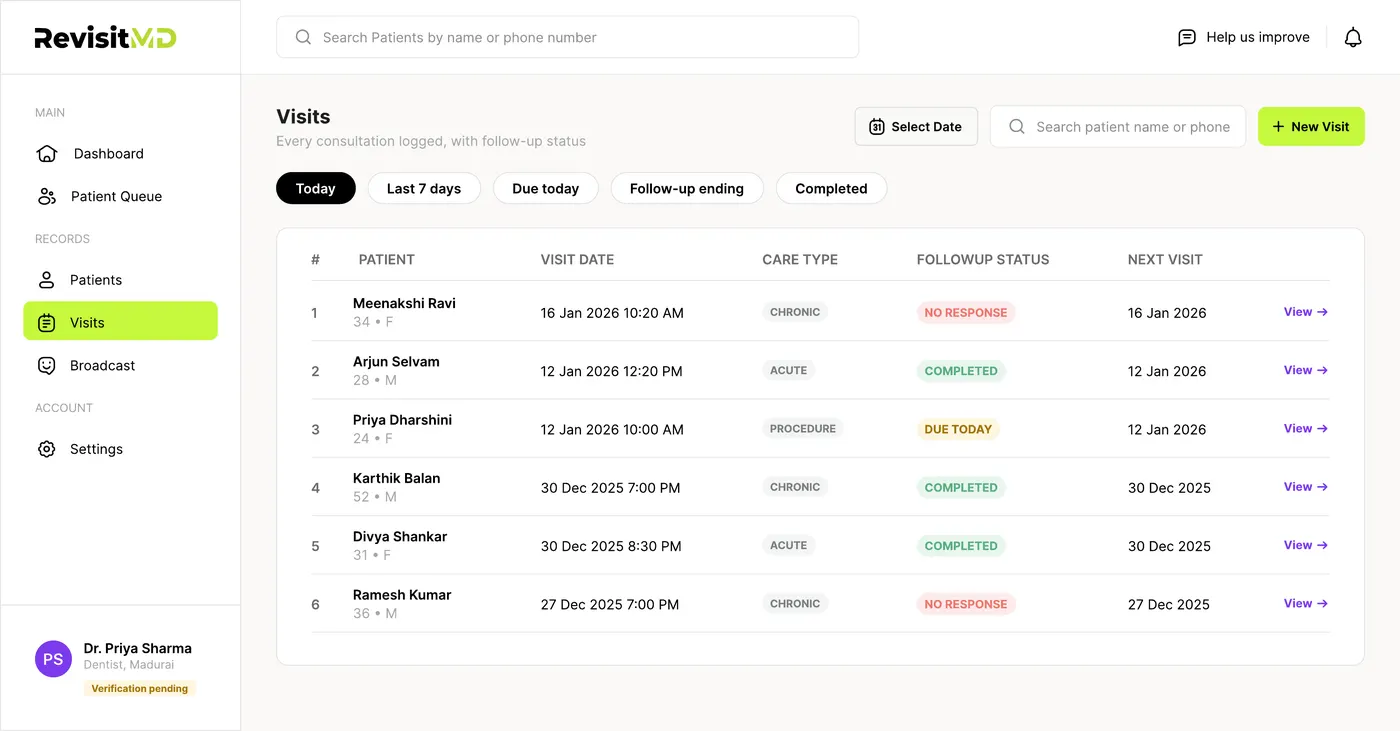The image size is (1400, 731).
Task: Click the VISIT DATE column header
Action: 577,259
